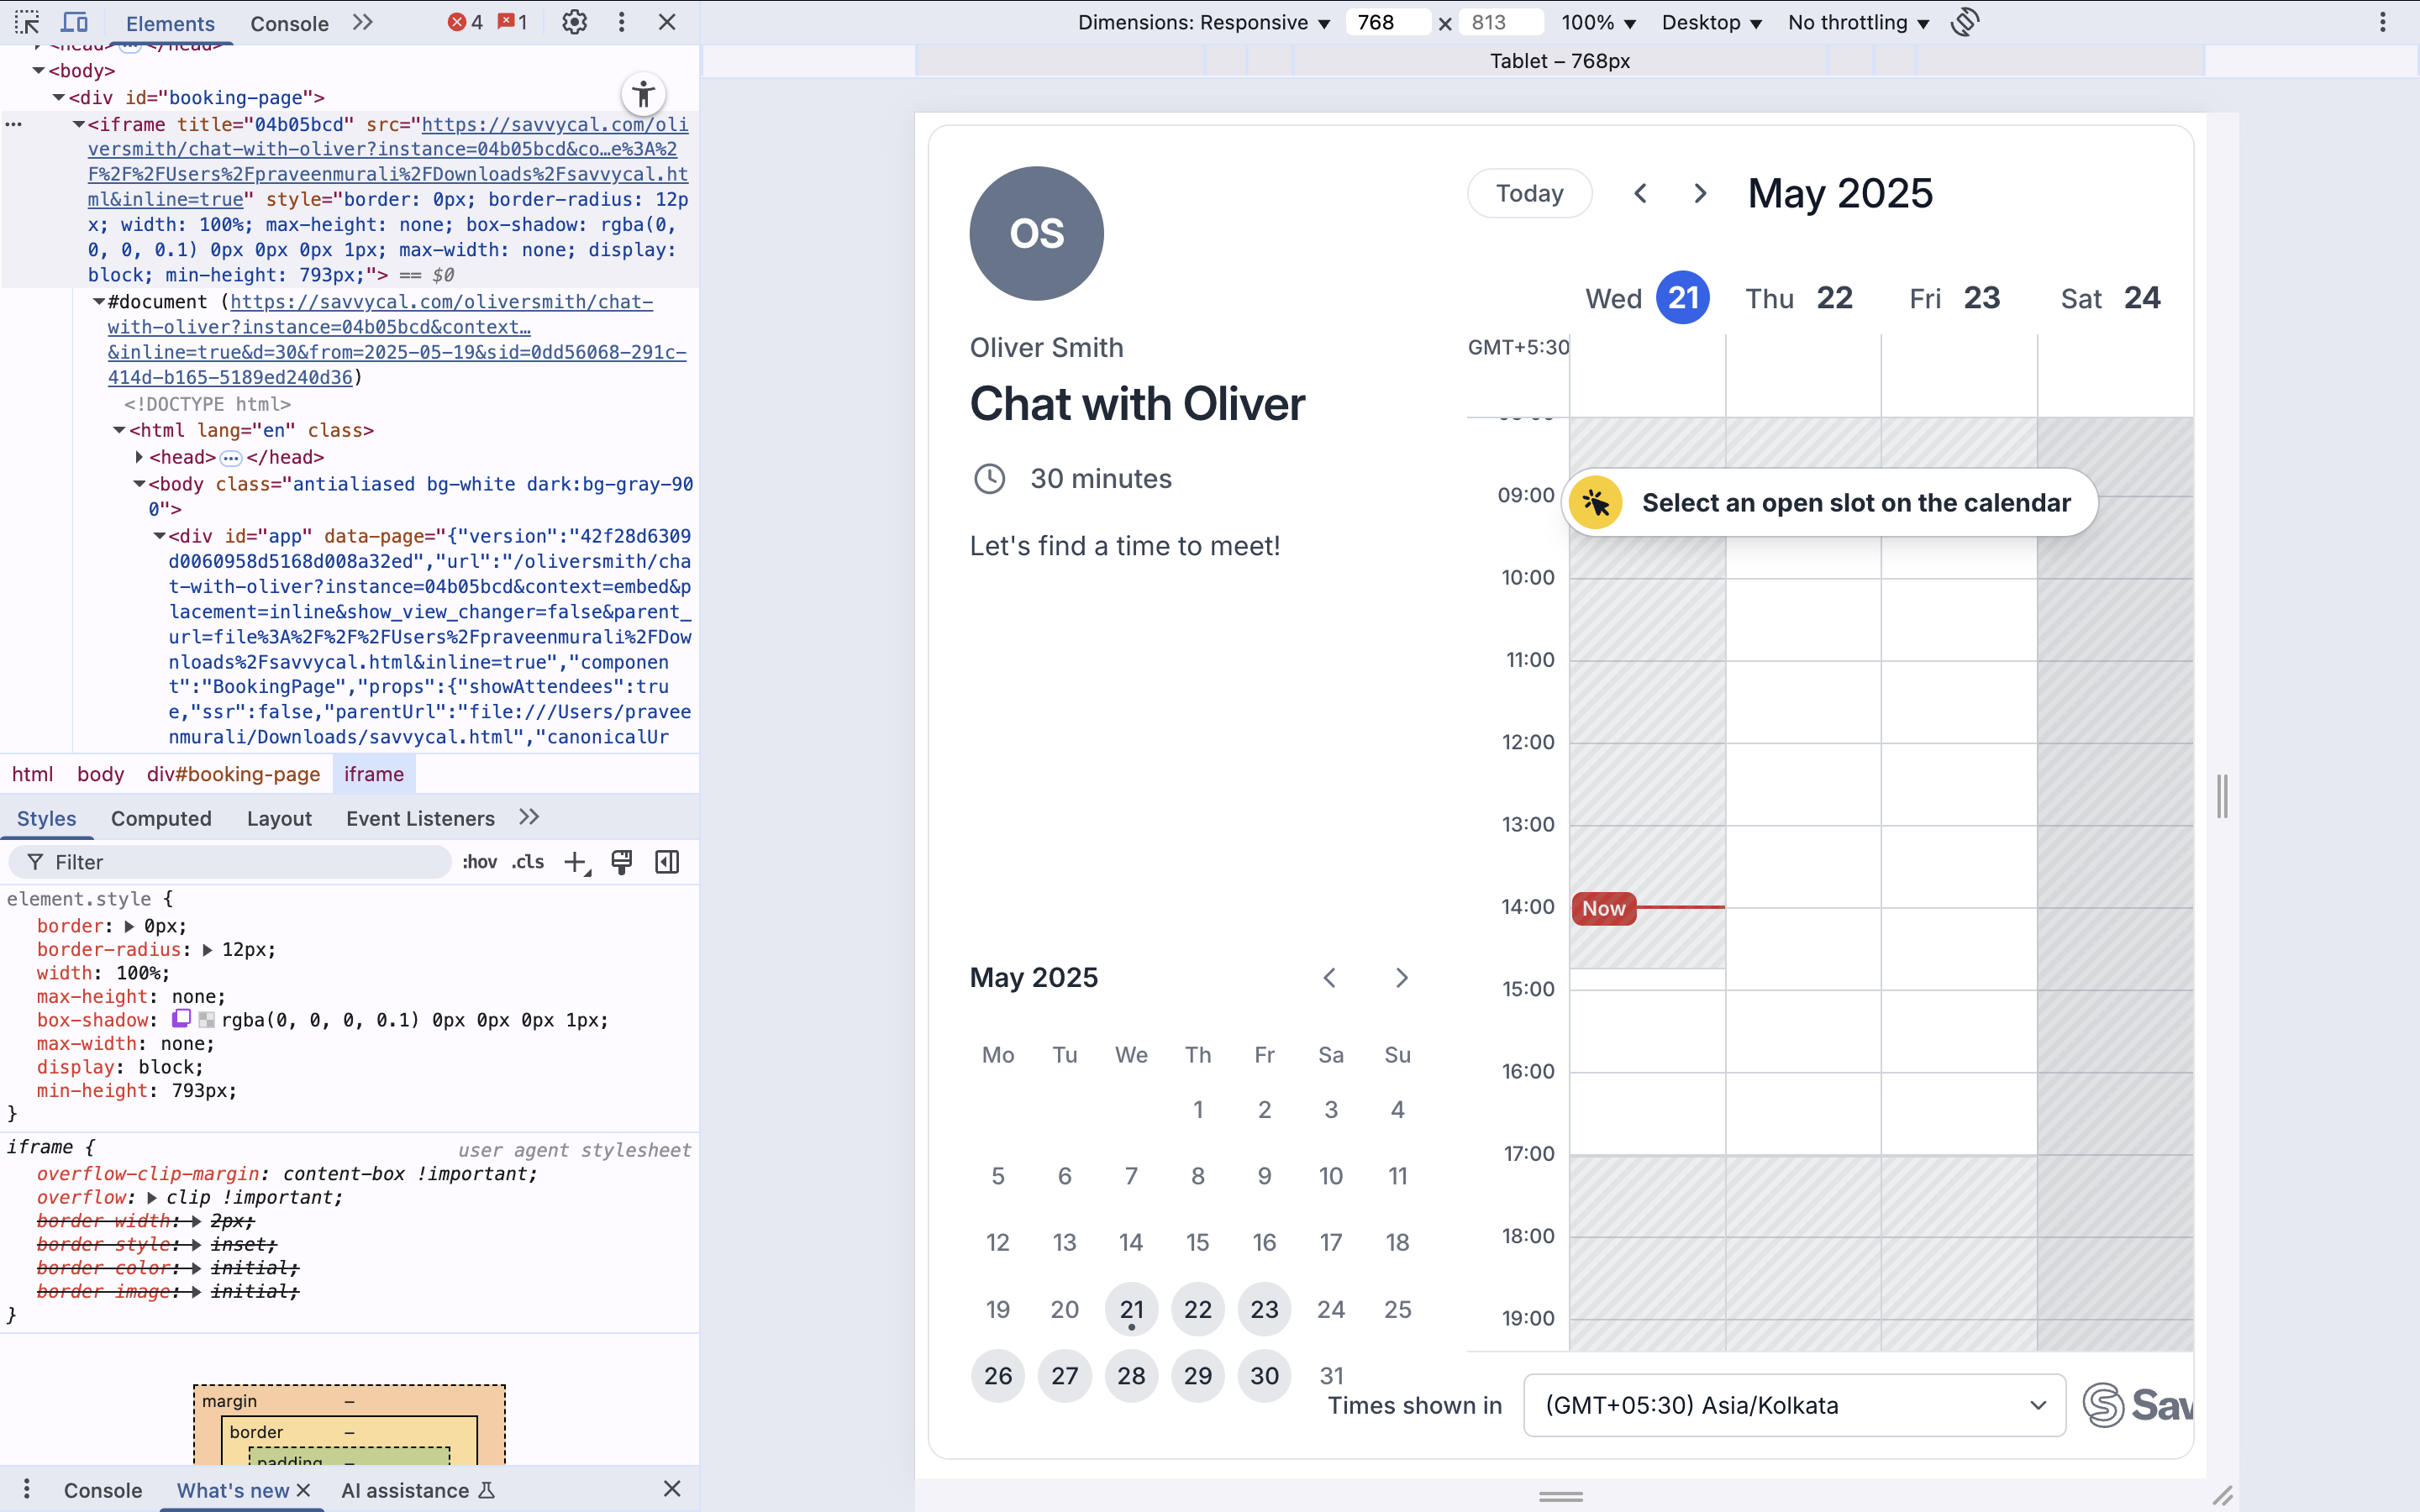Toggle the .cls class editor button
The image size is (2420, 1512).
(x=528, y=862)
